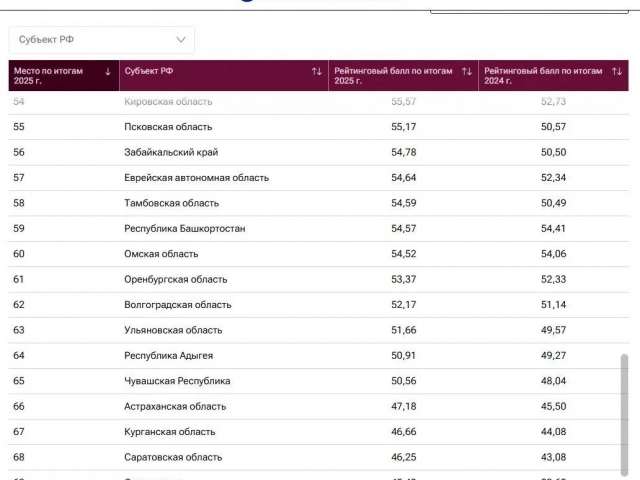Click 2025 score 51,66 value
The image size is (640, 480).
[x=403, y=330]
